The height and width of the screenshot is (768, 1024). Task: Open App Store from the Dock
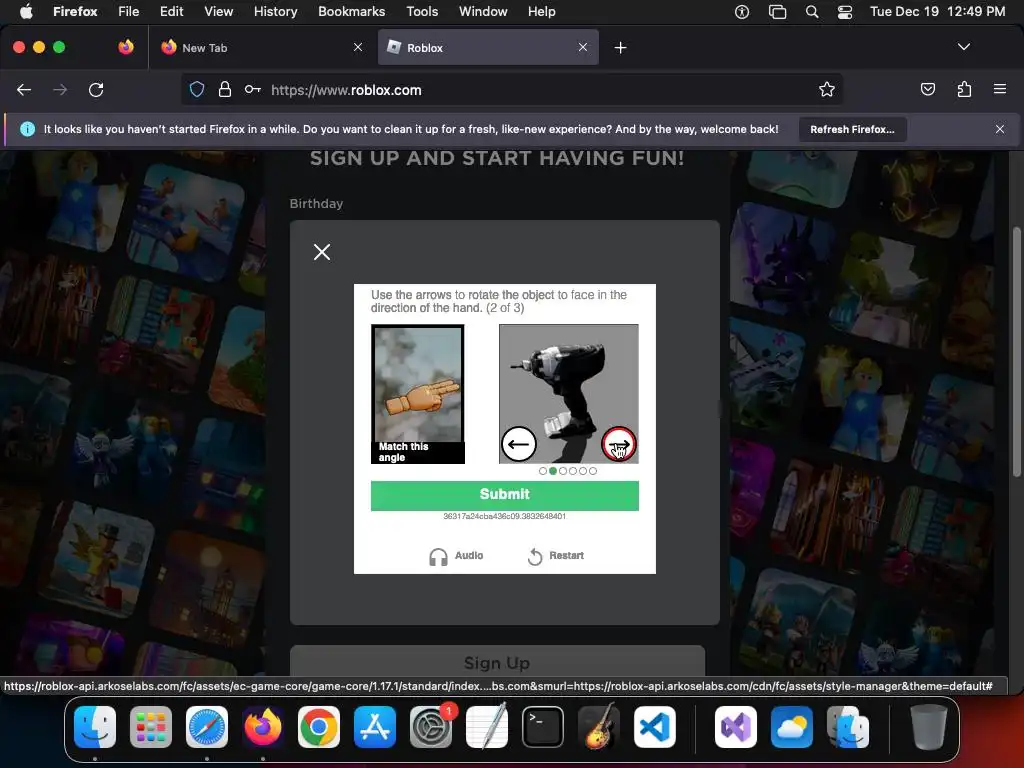click(x=375, y=727)
